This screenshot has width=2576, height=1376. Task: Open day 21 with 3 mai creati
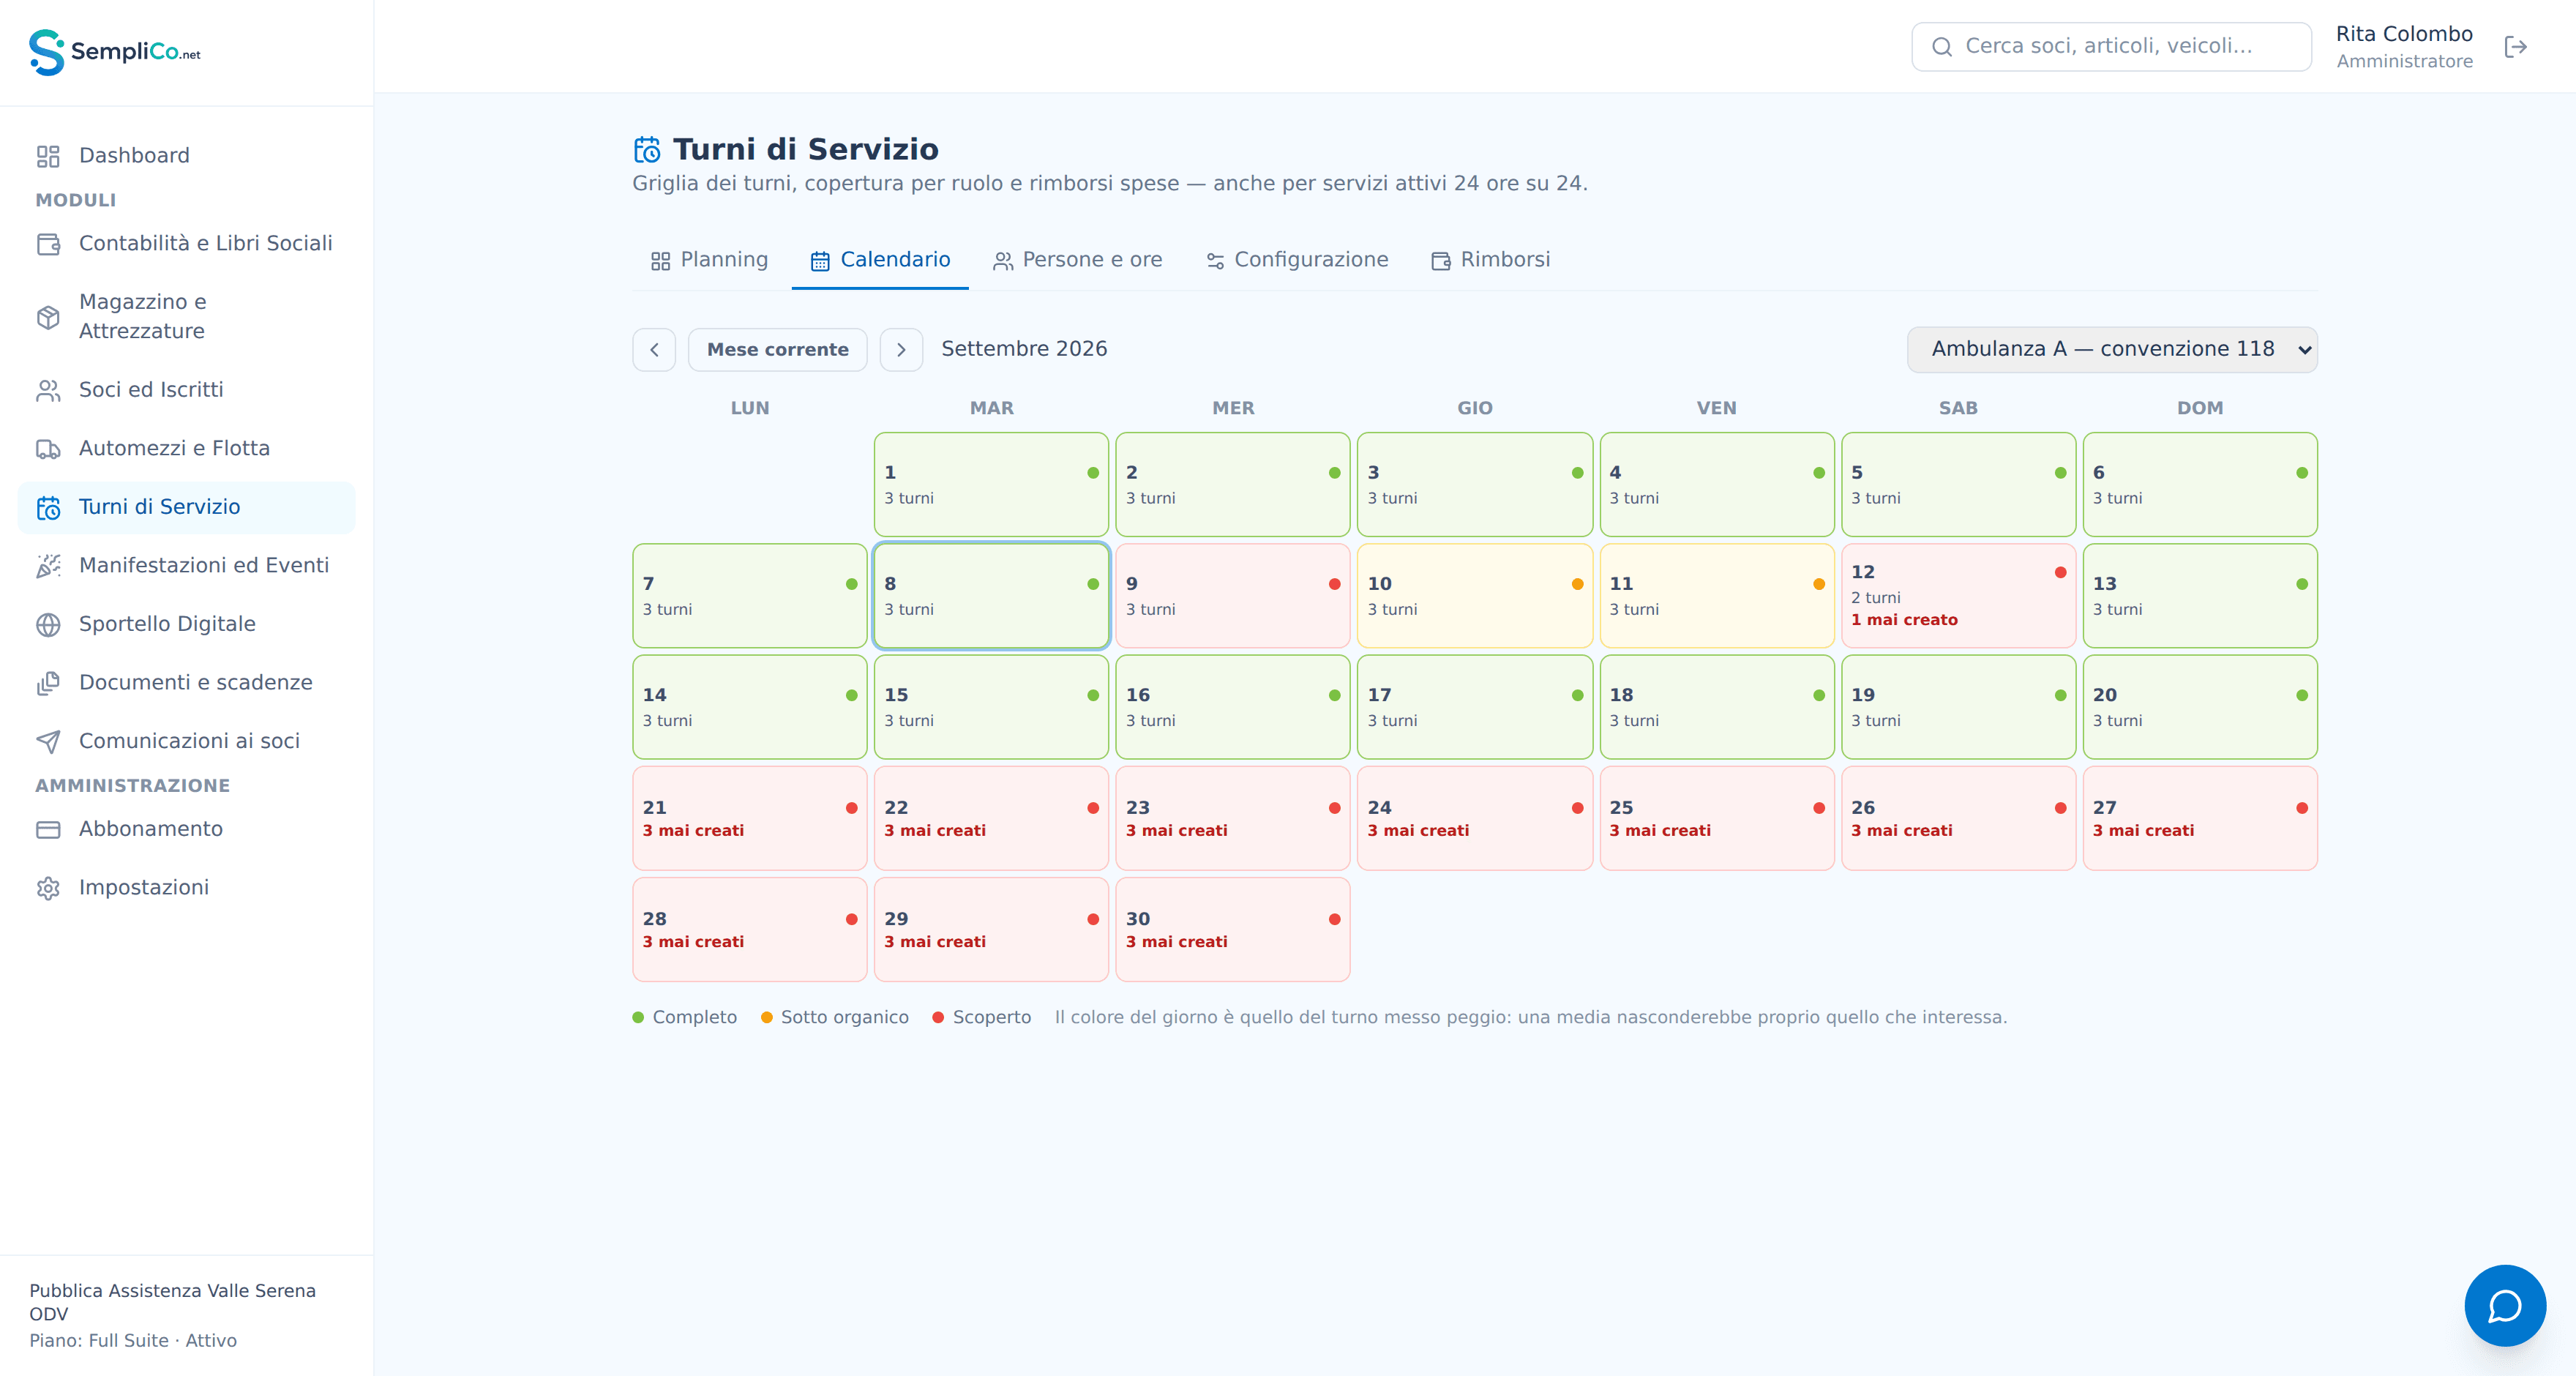pyautogui.click(x=749, y=818)
